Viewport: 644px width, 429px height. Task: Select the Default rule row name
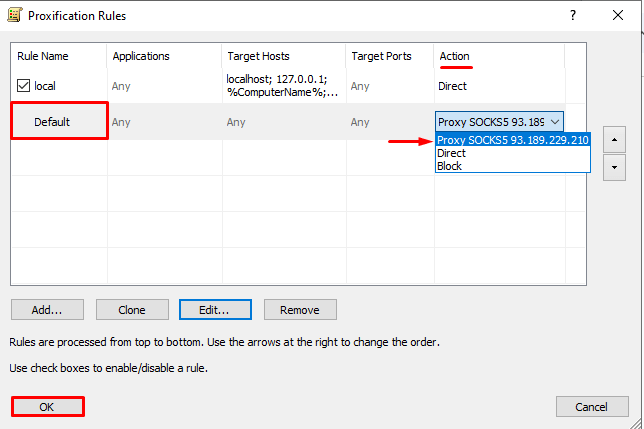click(58, 122)
